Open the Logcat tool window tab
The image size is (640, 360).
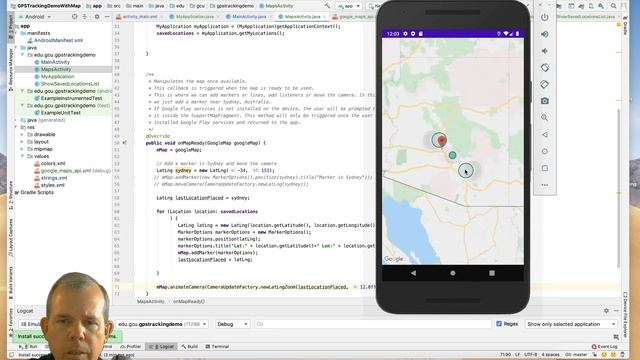click(x=162, y=347)
